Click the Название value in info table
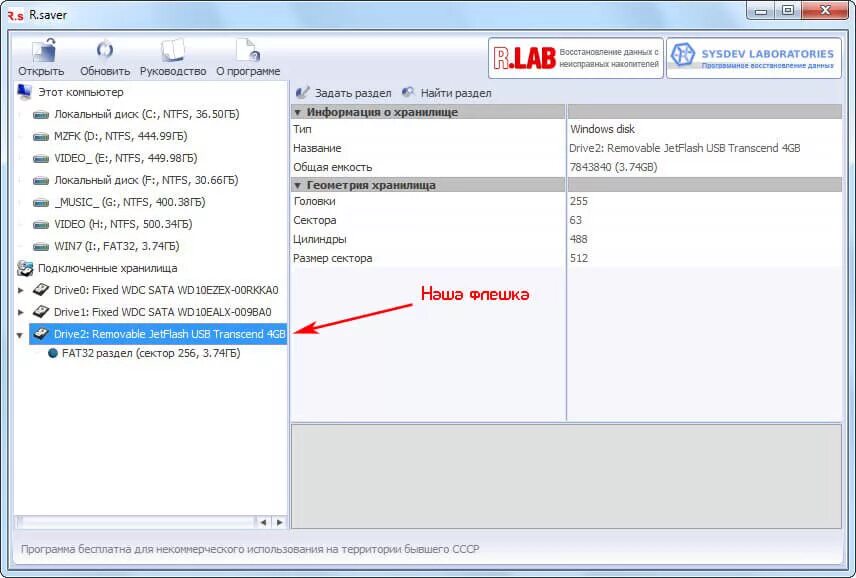Screen dimensions: 856x578 685,148
